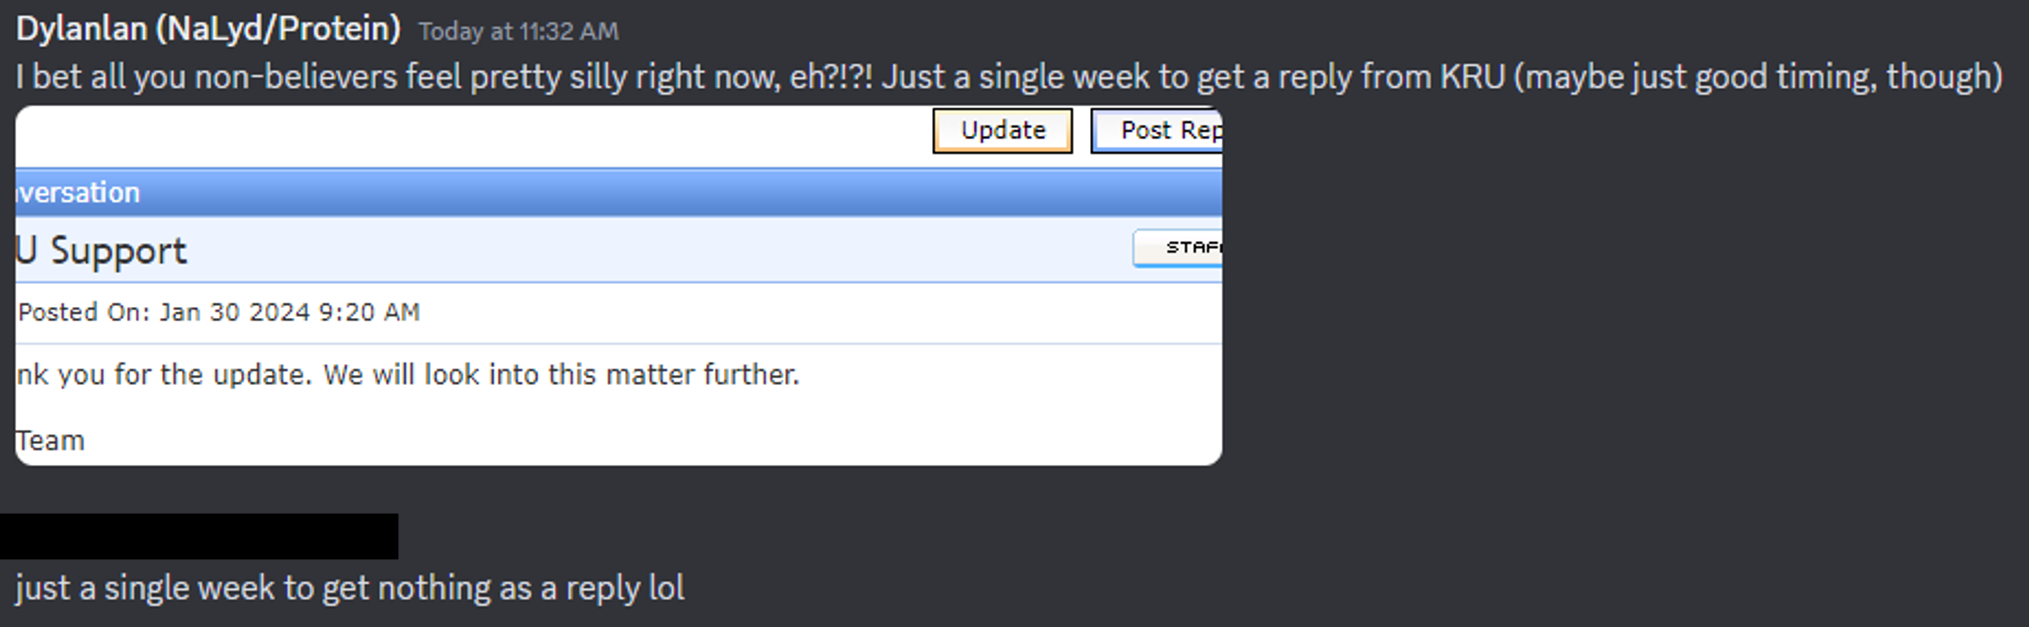The height and width of the screenshot is (627, 2029).
Task: Click the Posted On date line
Action: coord(219,312)
